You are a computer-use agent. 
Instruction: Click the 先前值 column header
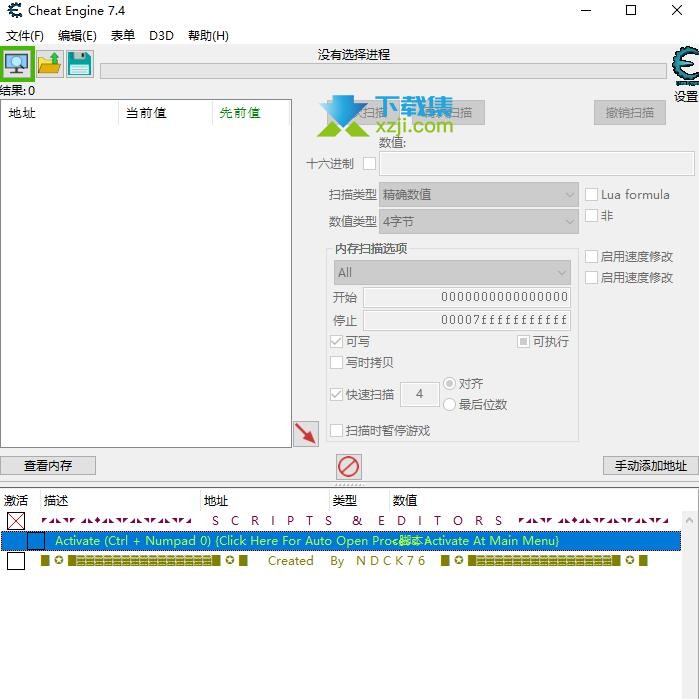coord(251,113)
